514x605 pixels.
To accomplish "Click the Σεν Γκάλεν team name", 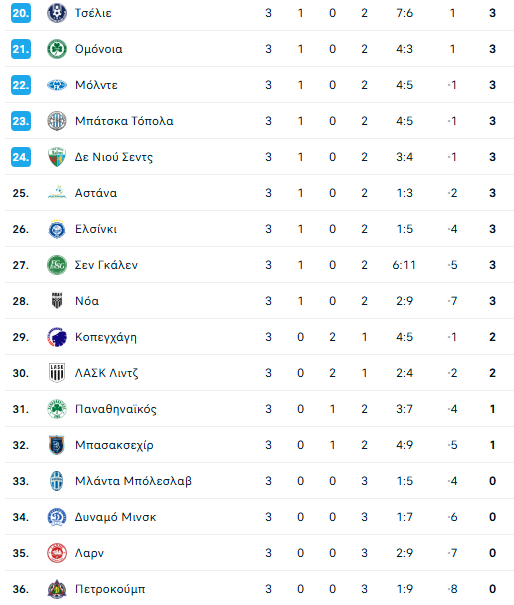I will 106,265.
